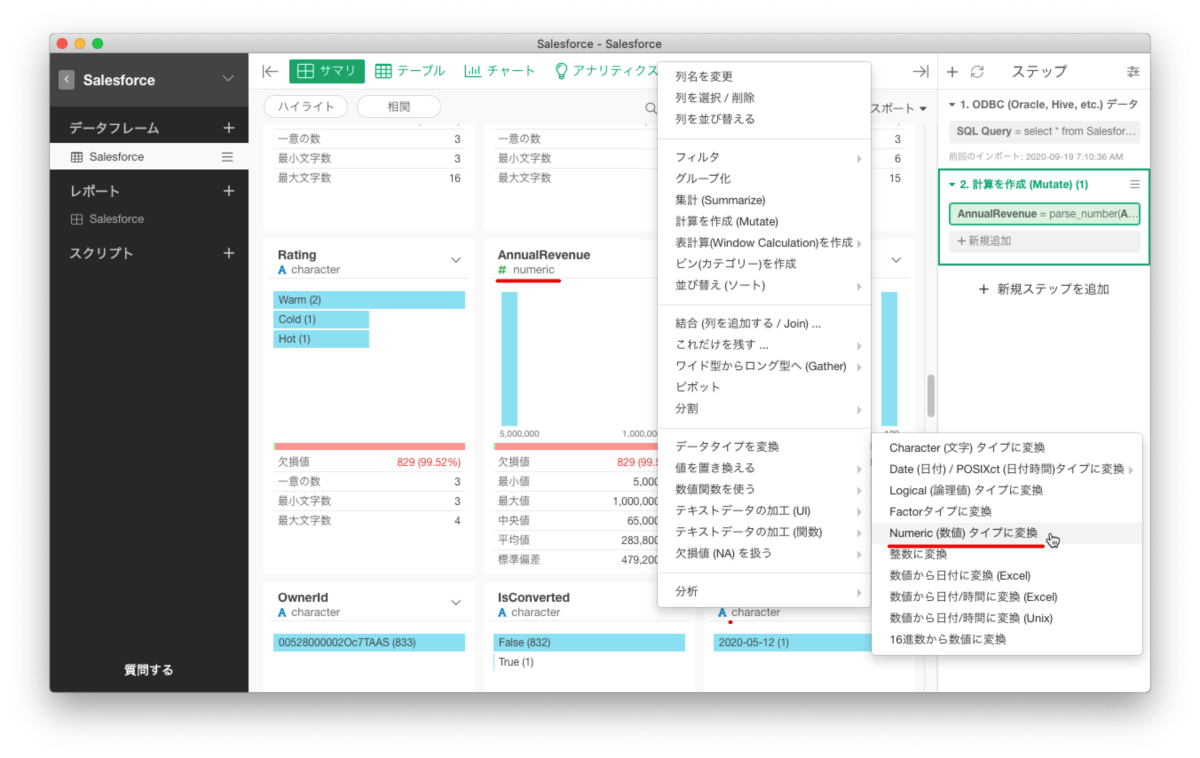The image size is (1200, 758).
Task: Click 新規追加 under the Mutate step
Action: point(1044,241)
